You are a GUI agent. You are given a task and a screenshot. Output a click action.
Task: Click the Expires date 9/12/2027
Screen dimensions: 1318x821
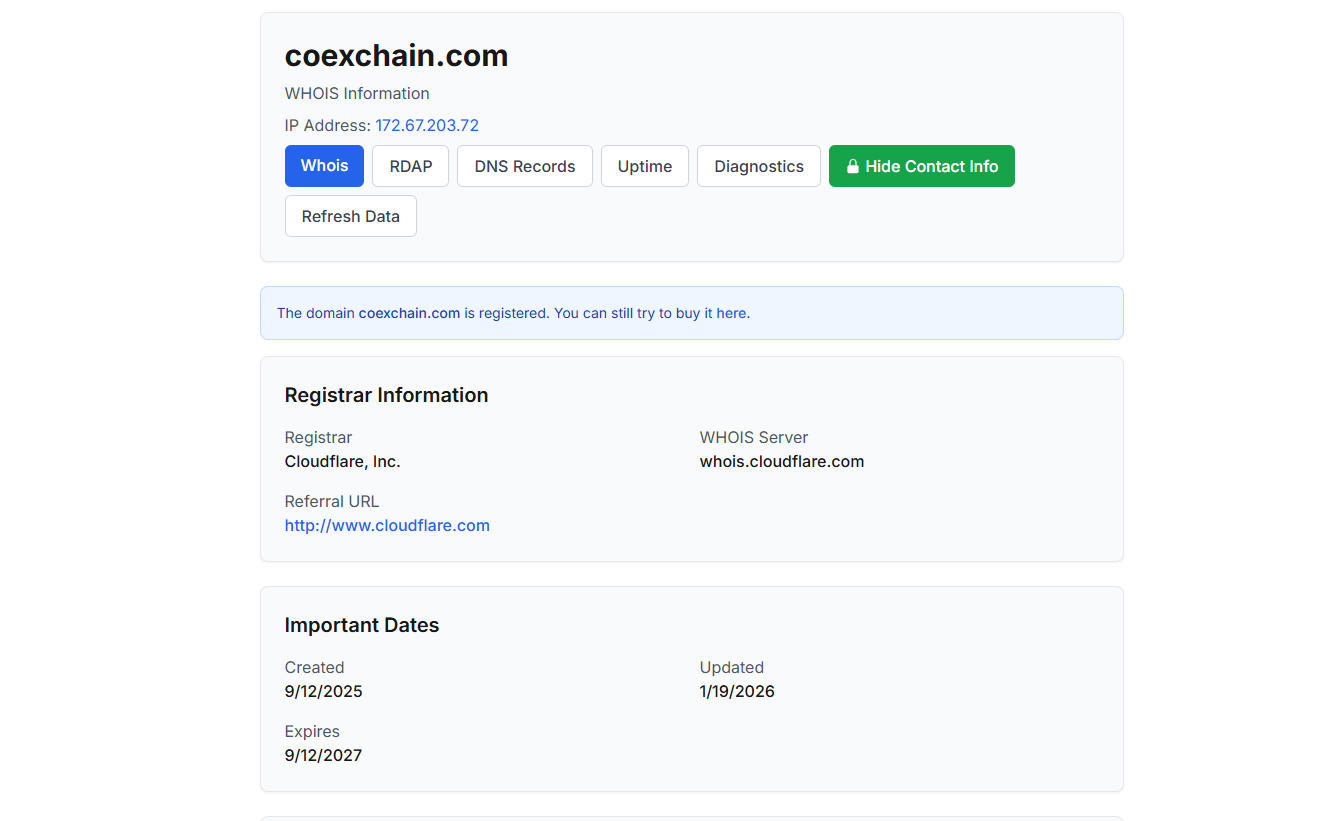click(x=323, y=755)
